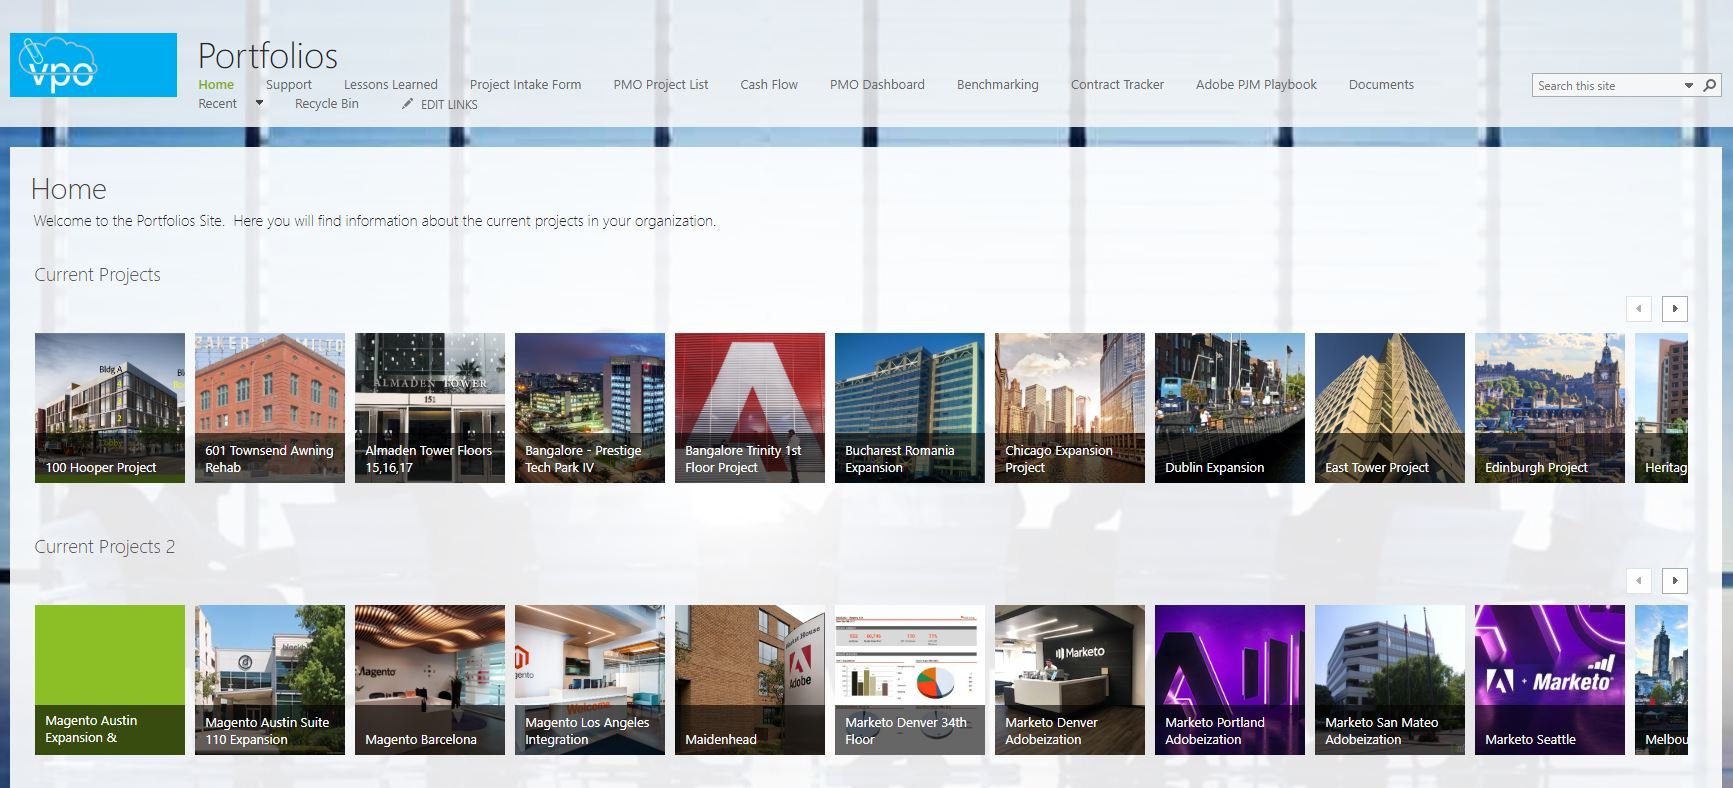The width and height of the screenshot is (1733, 788).
Task: Open the search scope dropdown arrow
Action: pos(1689,86)
